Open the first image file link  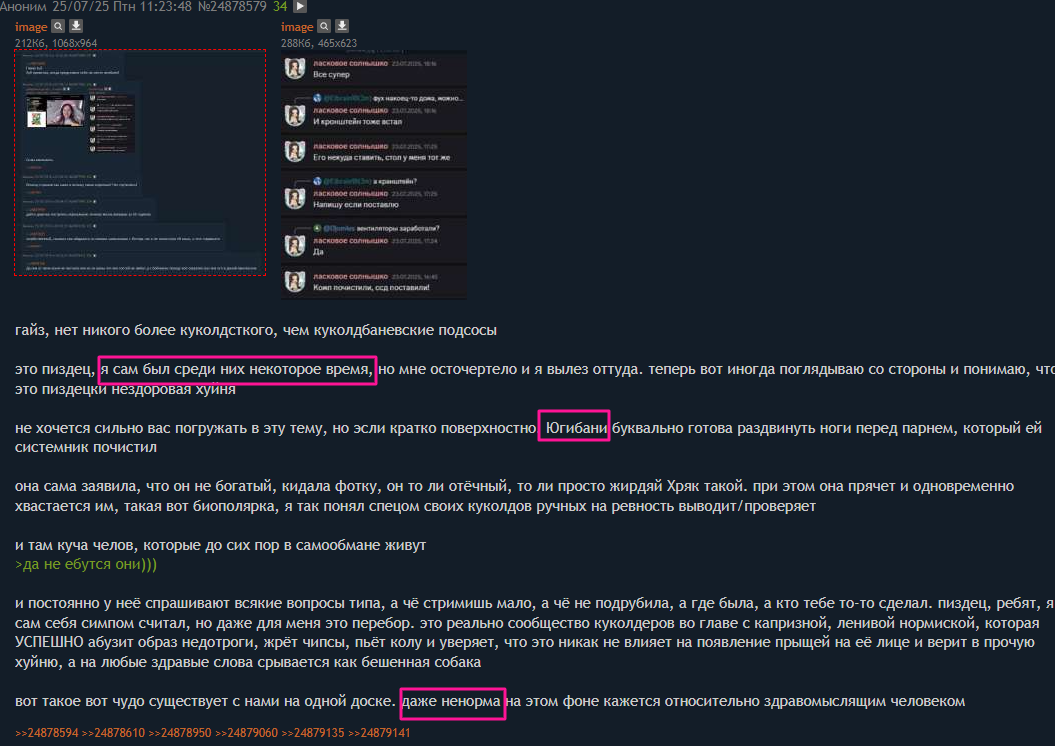click(x=31, y=27)
